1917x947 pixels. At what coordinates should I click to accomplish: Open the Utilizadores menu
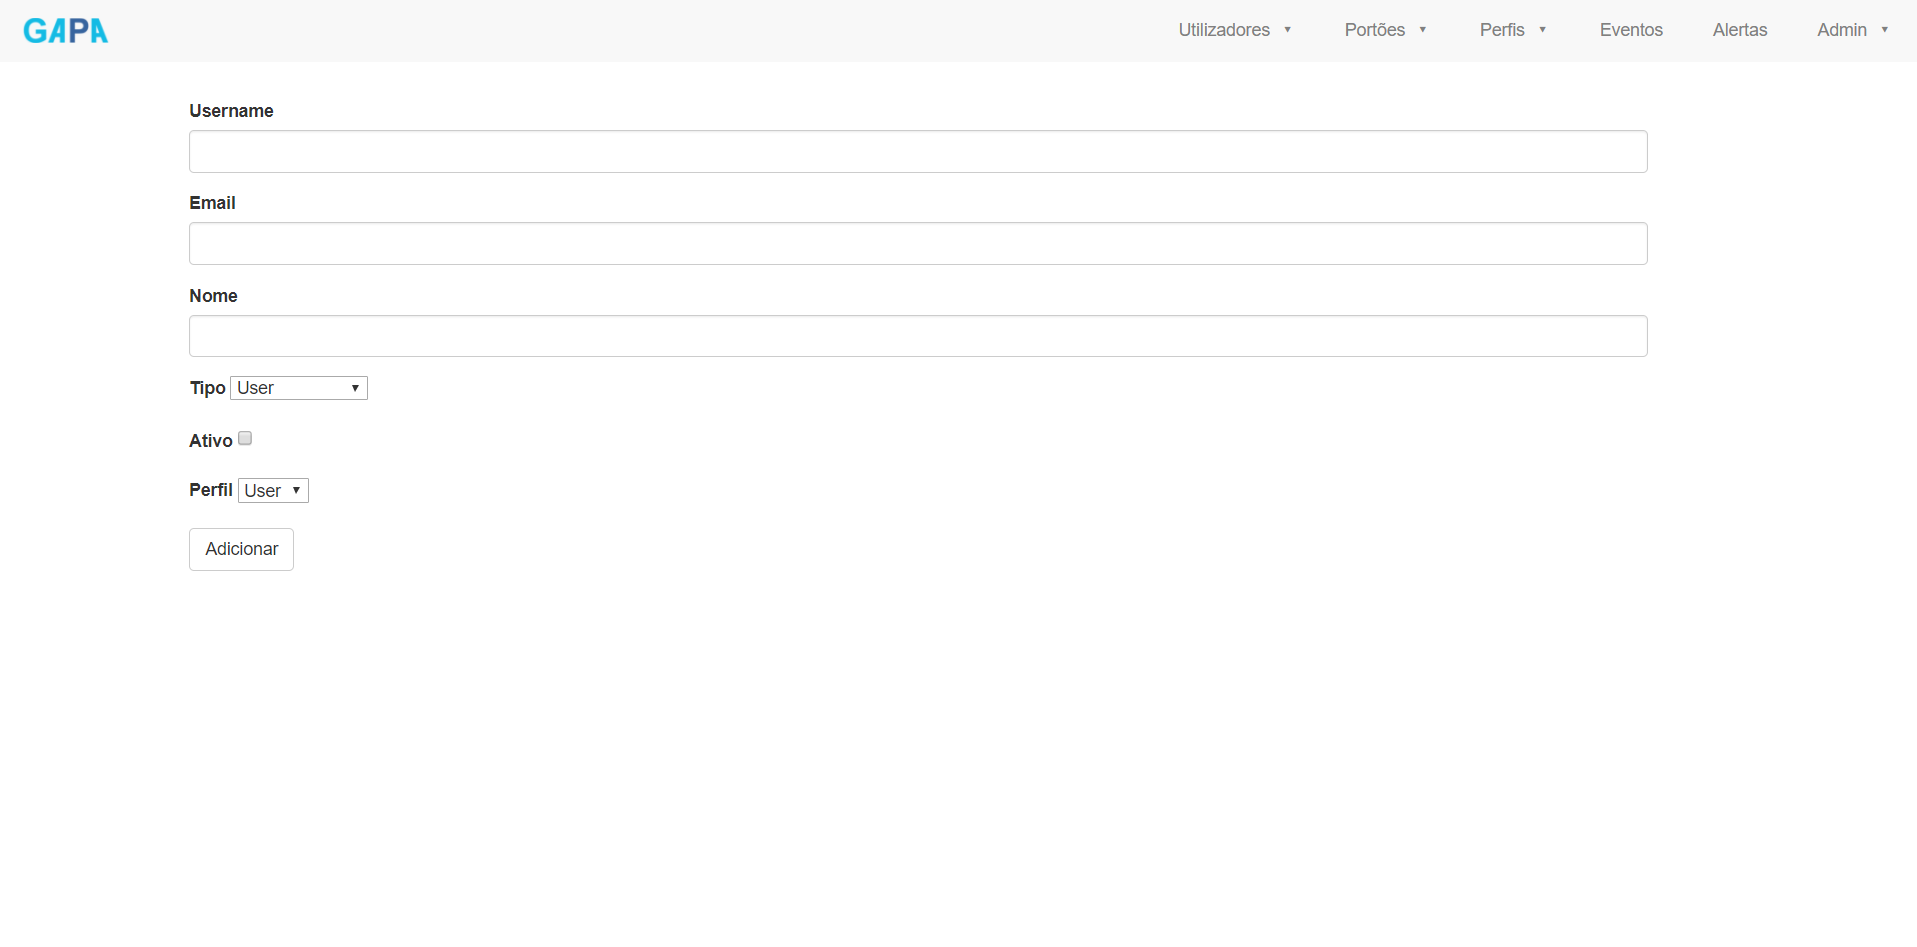pos(1235,30)
